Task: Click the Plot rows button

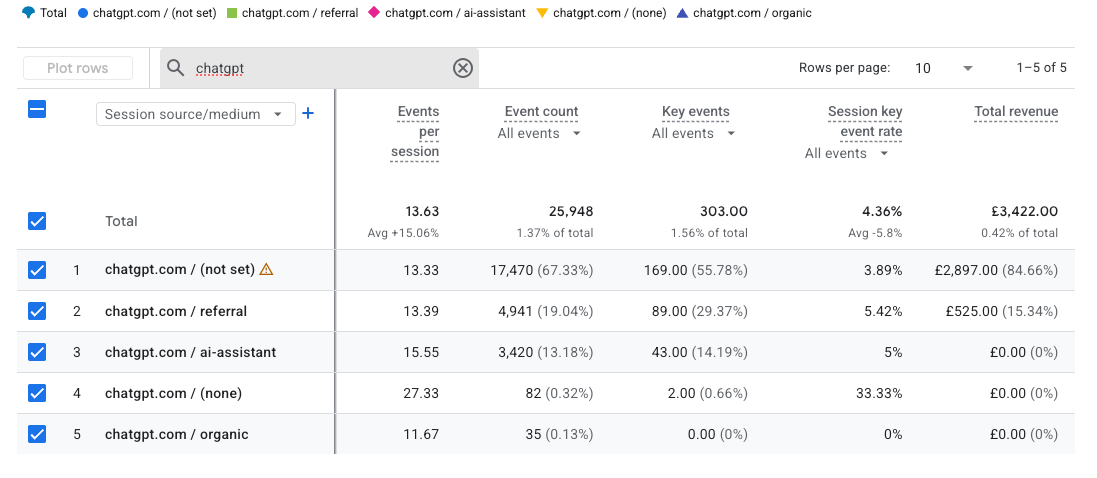Action: [x=78, y=68]
